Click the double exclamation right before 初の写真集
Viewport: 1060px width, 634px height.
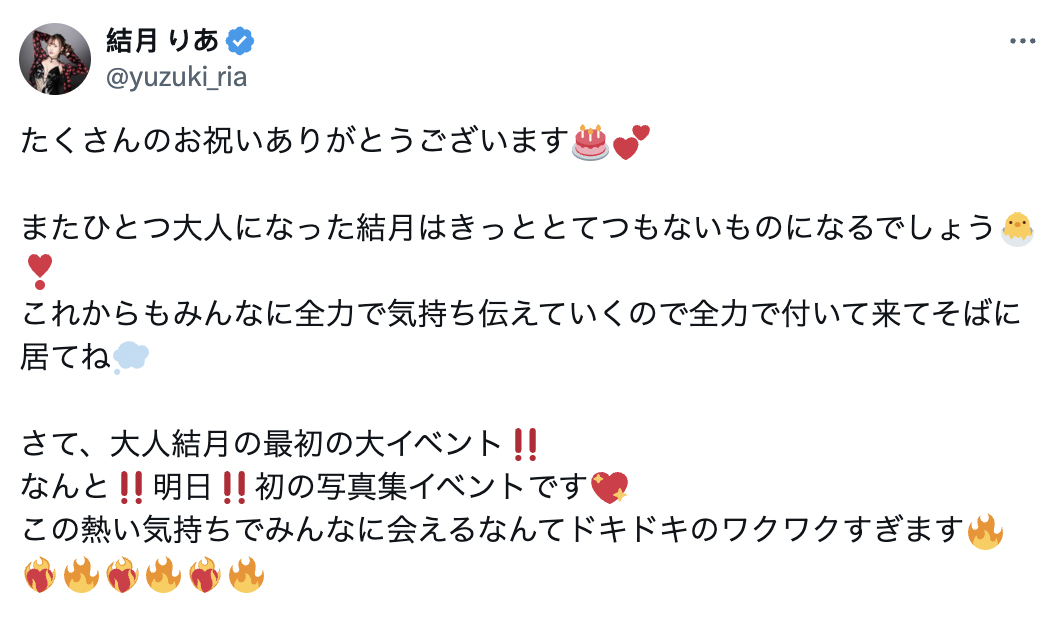point(234,487)
